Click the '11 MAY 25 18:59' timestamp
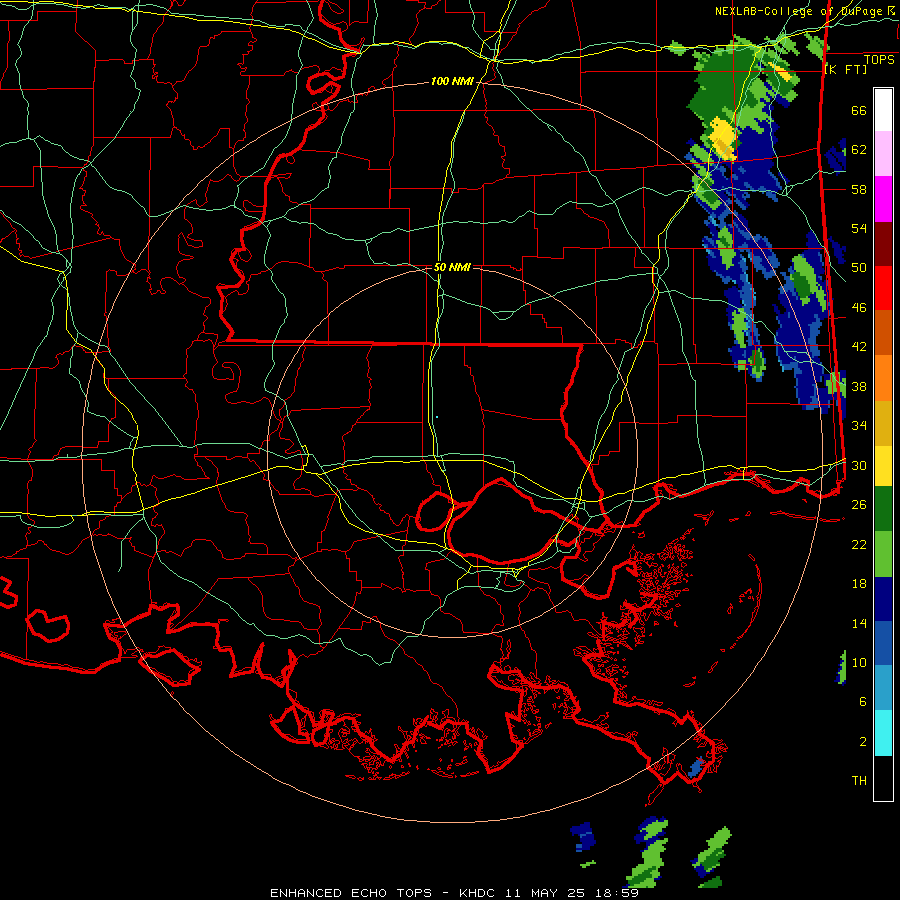 tap(571, 893)
